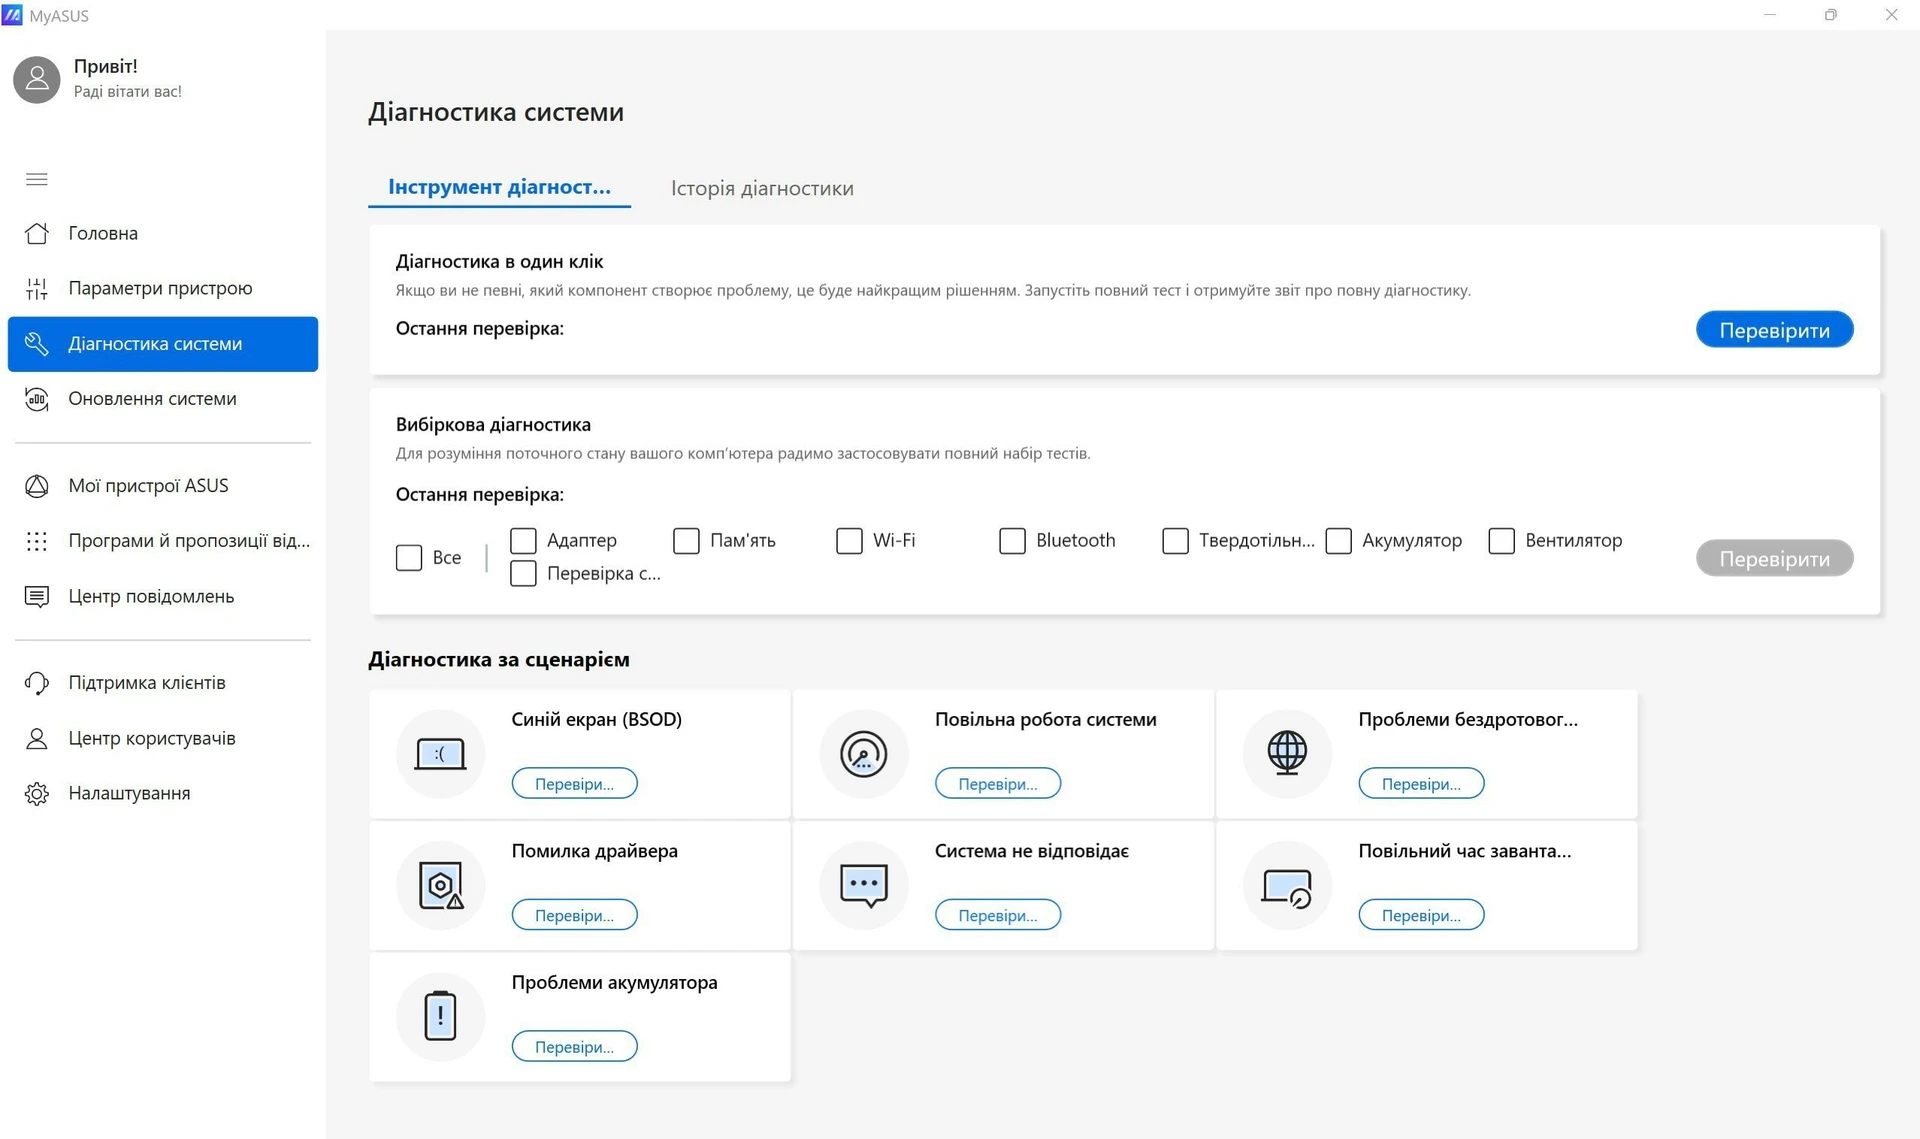
Task: Open Мої пристрої ASUS
Action: click(x=163, y=486)
